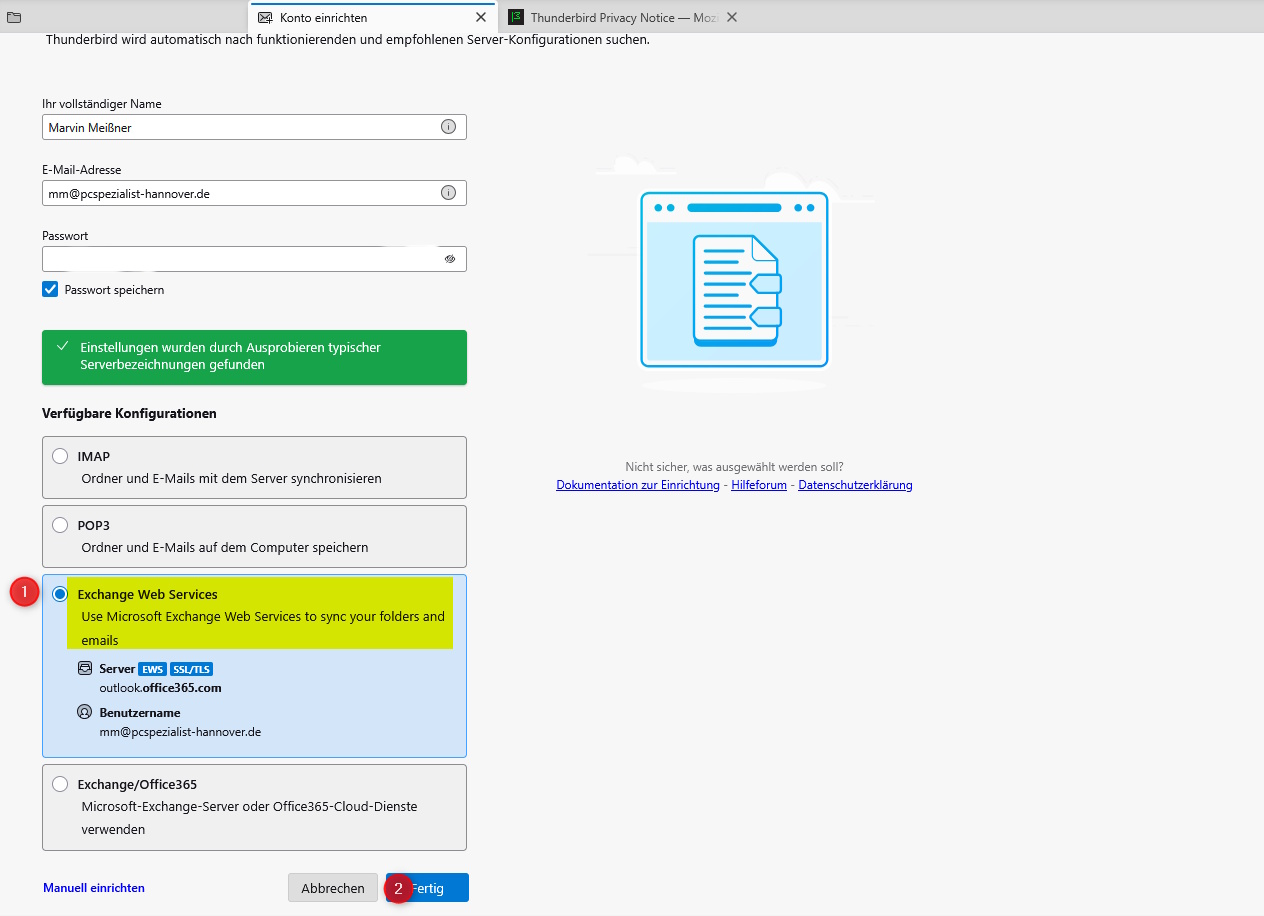Click the Benutzername user icon
Image resolution: width=1264 pixels, height=916 pixels.
point(85,713)
